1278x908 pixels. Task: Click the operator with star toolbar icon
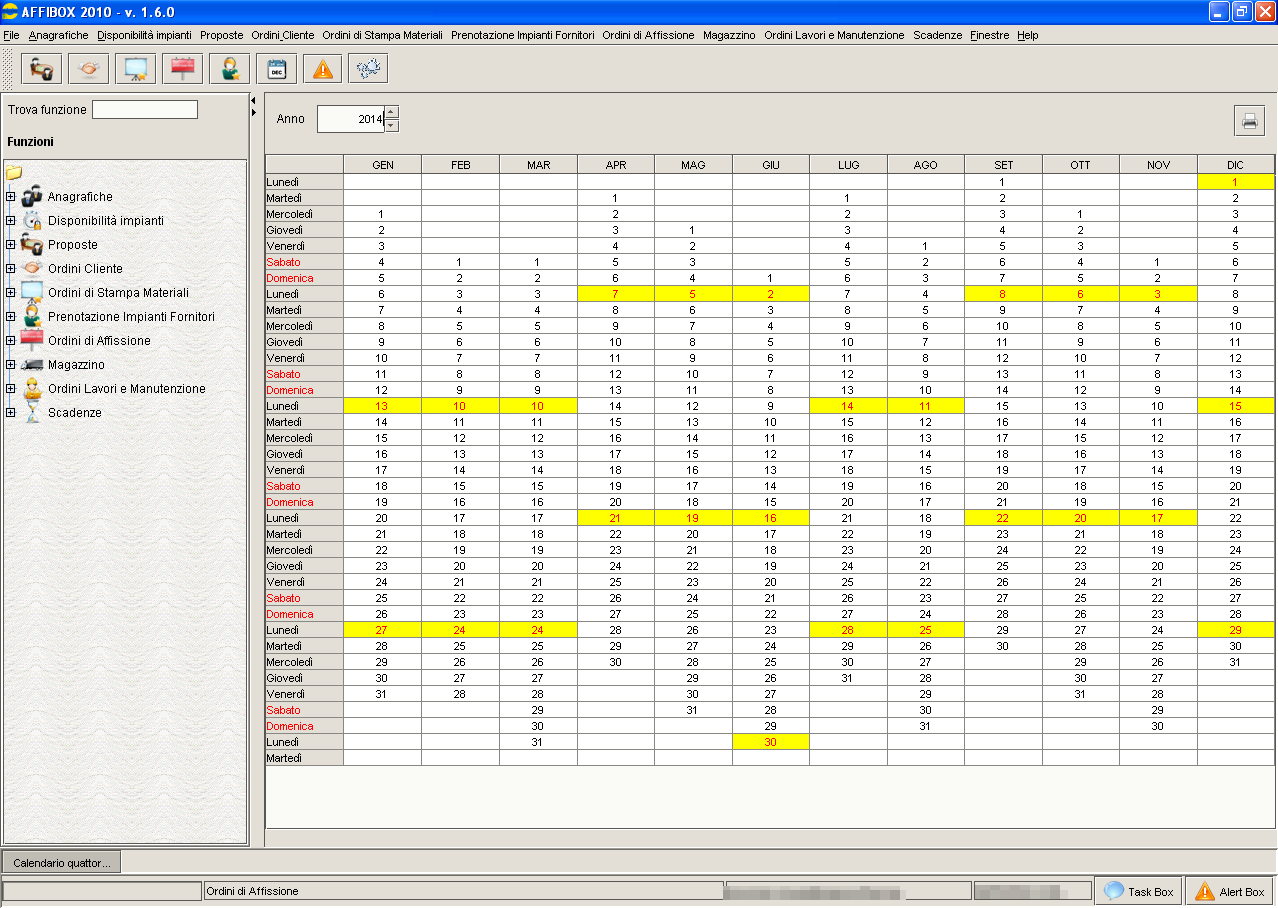pos(229,69)
